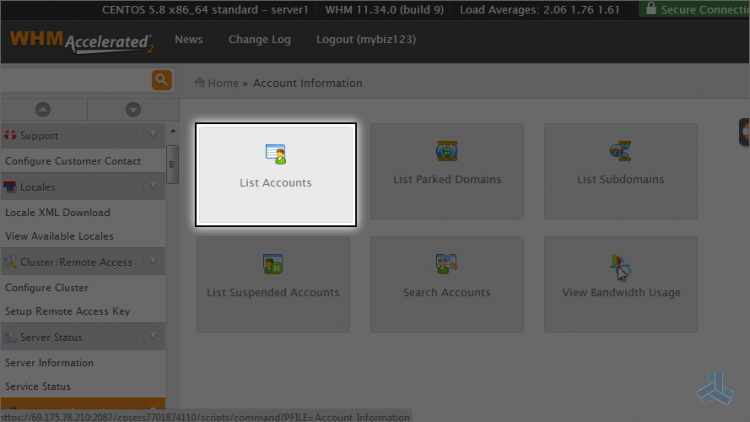Open Configure Cluster
Screen dimensions: 750x422
47,288
